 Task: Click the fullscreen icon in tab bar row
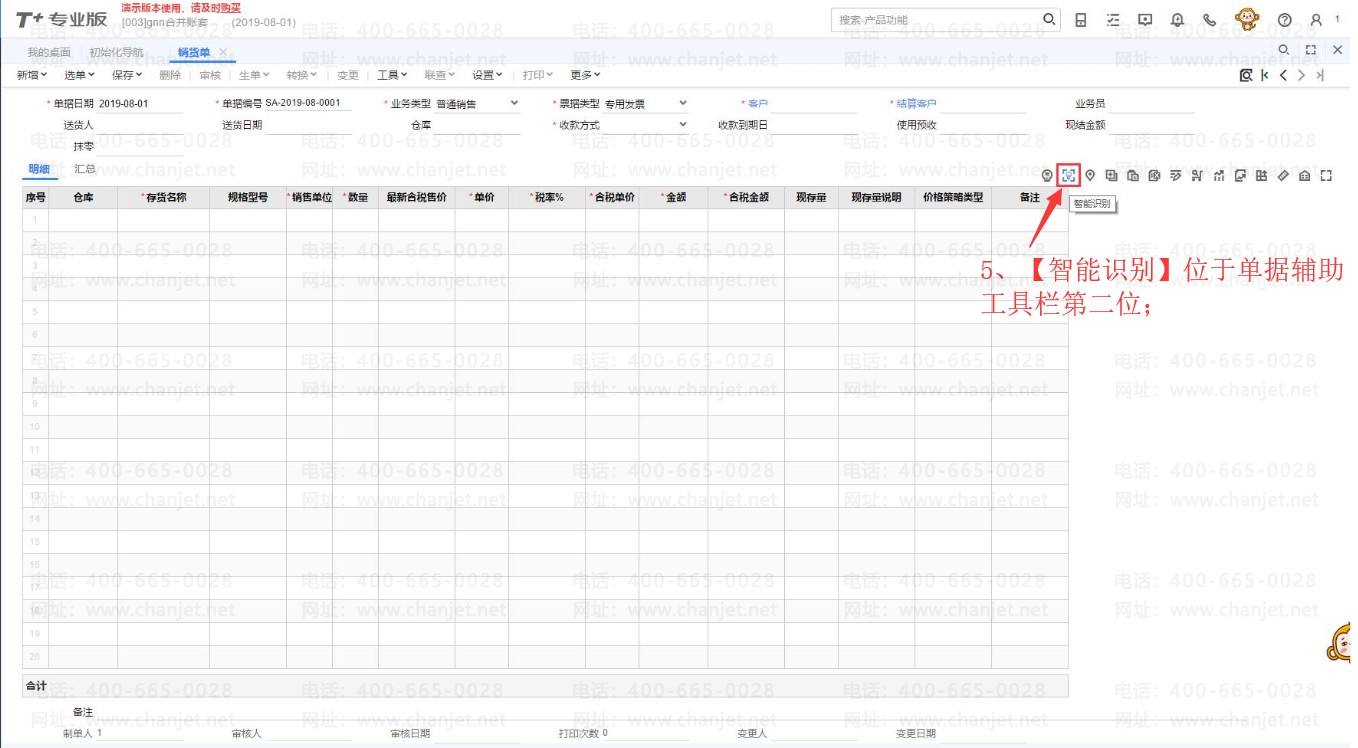click(1311, 49)
